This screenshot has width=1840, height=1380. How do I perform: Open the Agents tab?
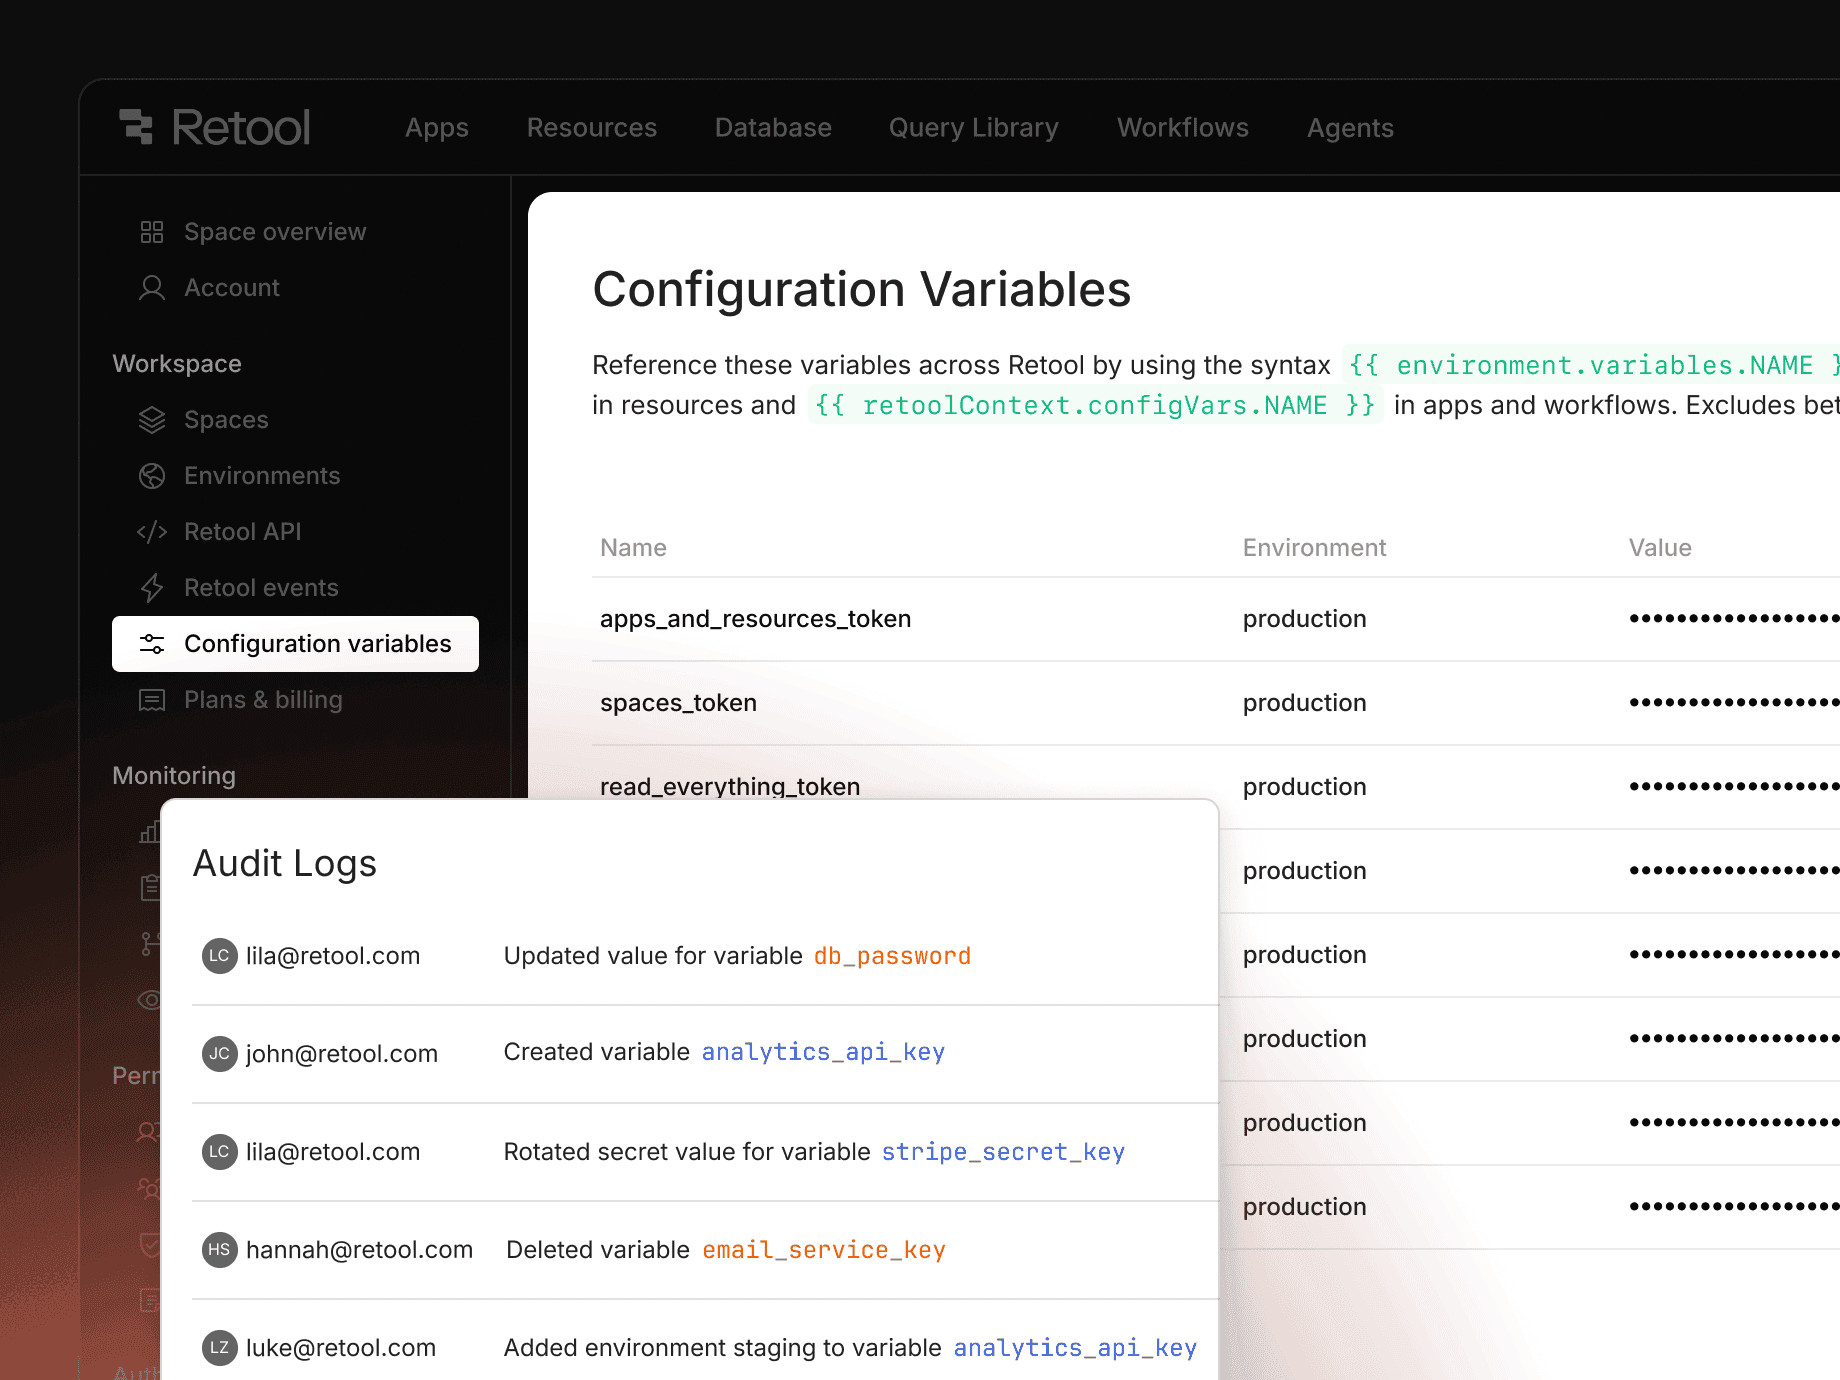pyautogui.click(x=1350, y=128)
